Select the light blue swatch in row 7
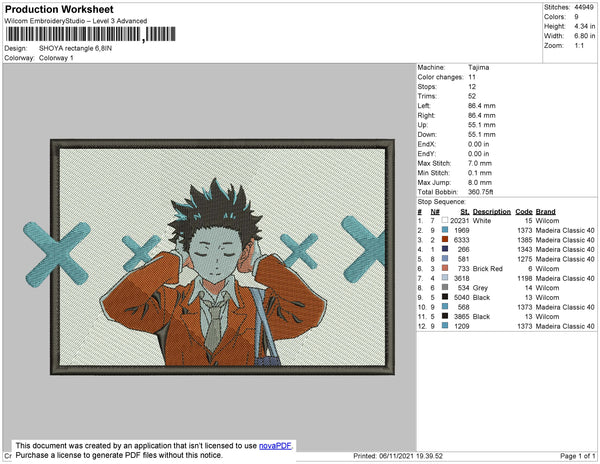This screenshot has height=464, width=600. (445, 278)
